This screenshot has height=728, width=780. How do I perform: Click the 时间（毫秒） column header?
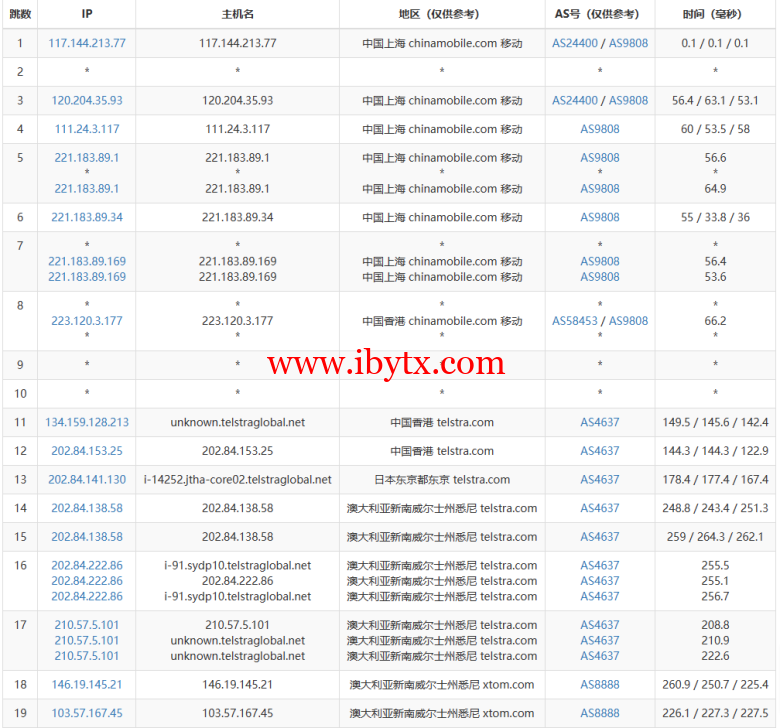pyautogui.click(x=715, y=15)
